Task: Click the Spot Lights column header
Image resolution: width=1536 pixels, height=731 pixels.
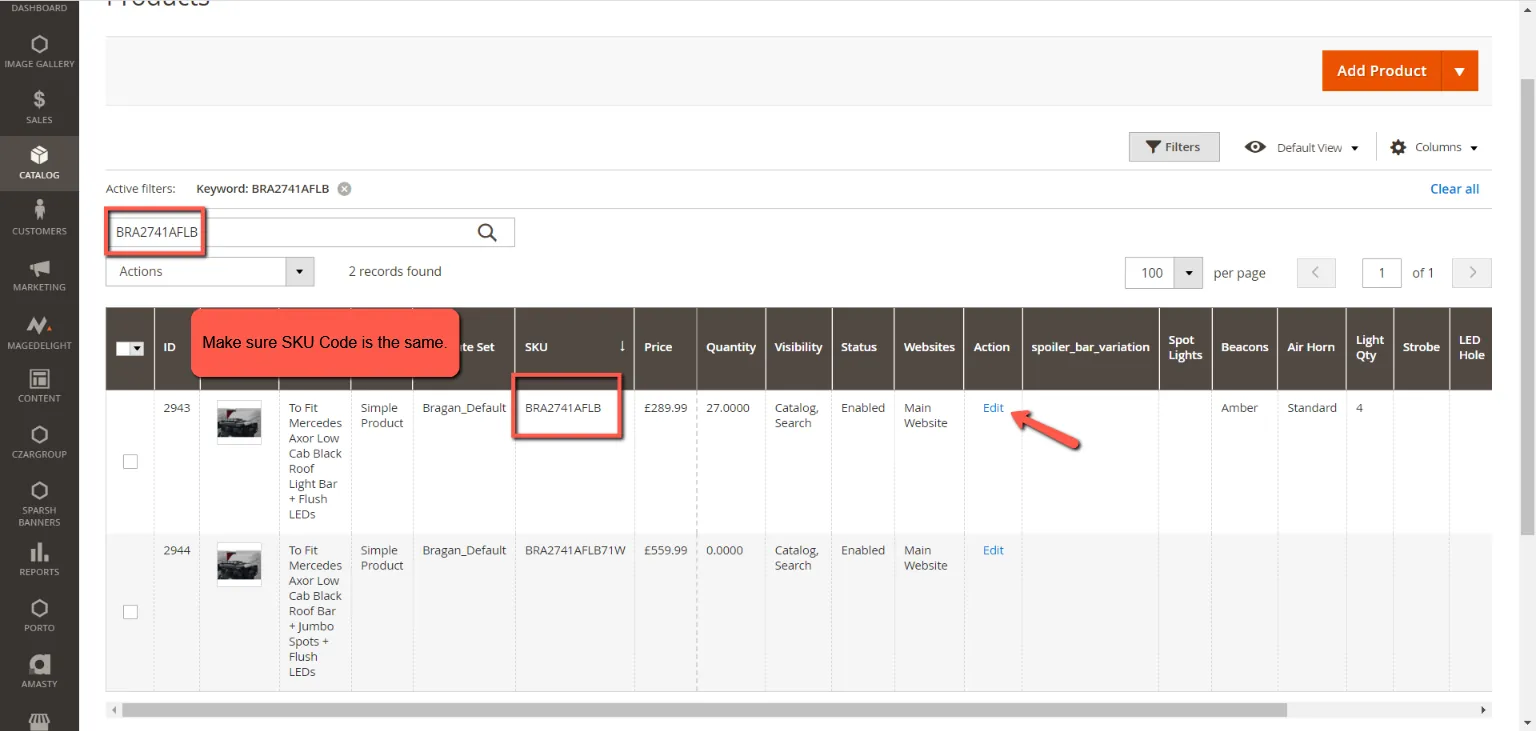Action: (1185, 348)
